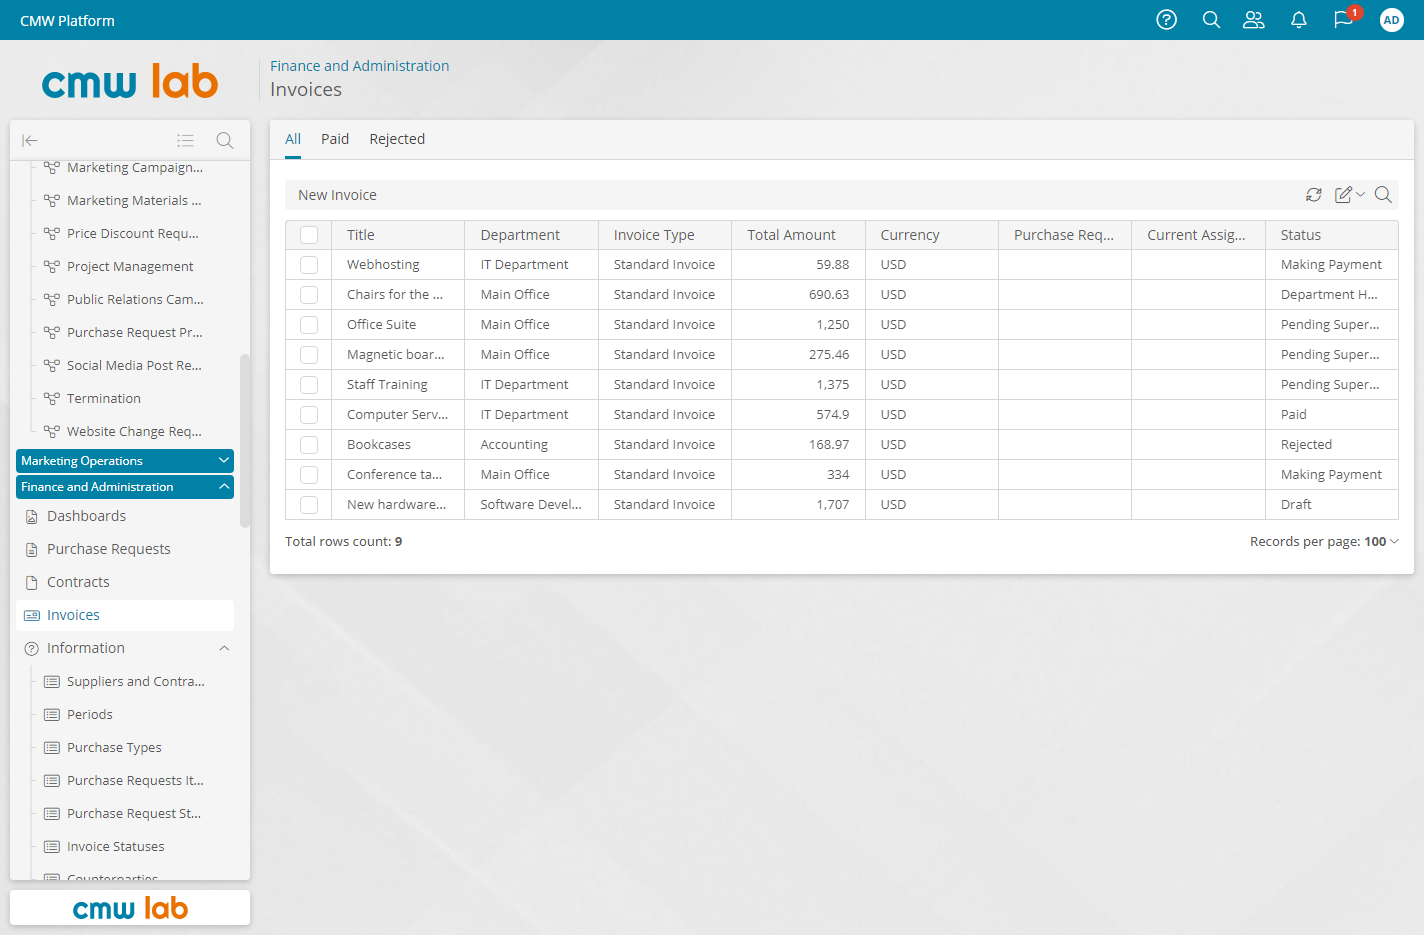
Task: Open the users group icon in top bar
Action: coord(1254,20)
